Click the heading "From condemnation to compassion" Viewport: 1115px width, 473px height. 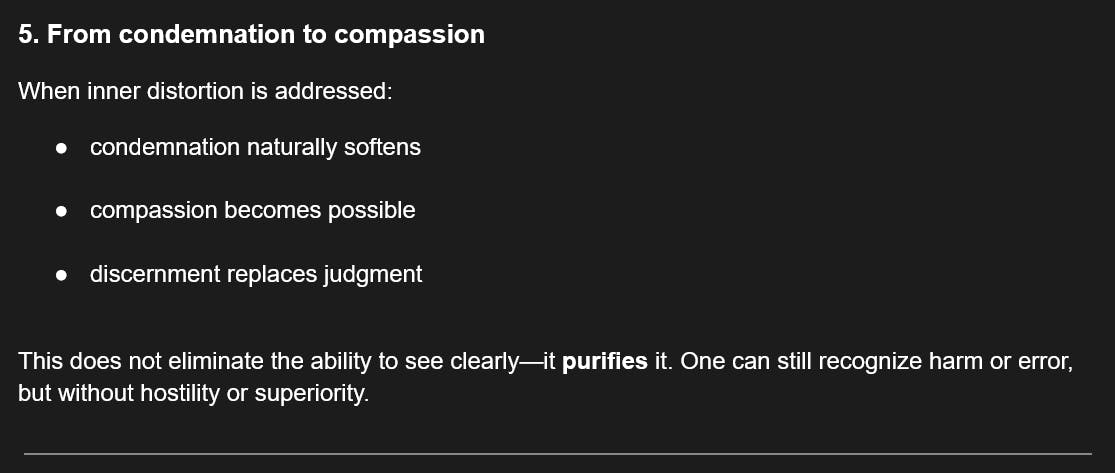click(x=265, y=34)
